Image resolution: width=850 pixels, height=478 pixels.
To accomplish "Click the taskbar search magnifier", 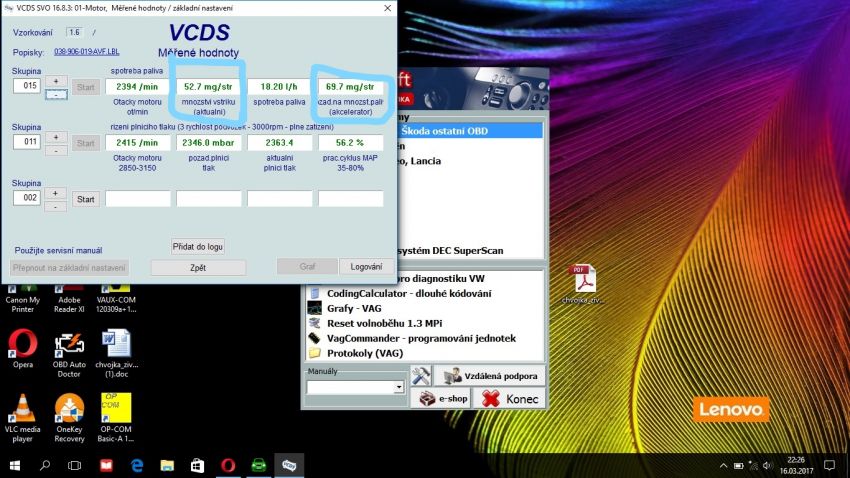I will click(x=45, y=465).
